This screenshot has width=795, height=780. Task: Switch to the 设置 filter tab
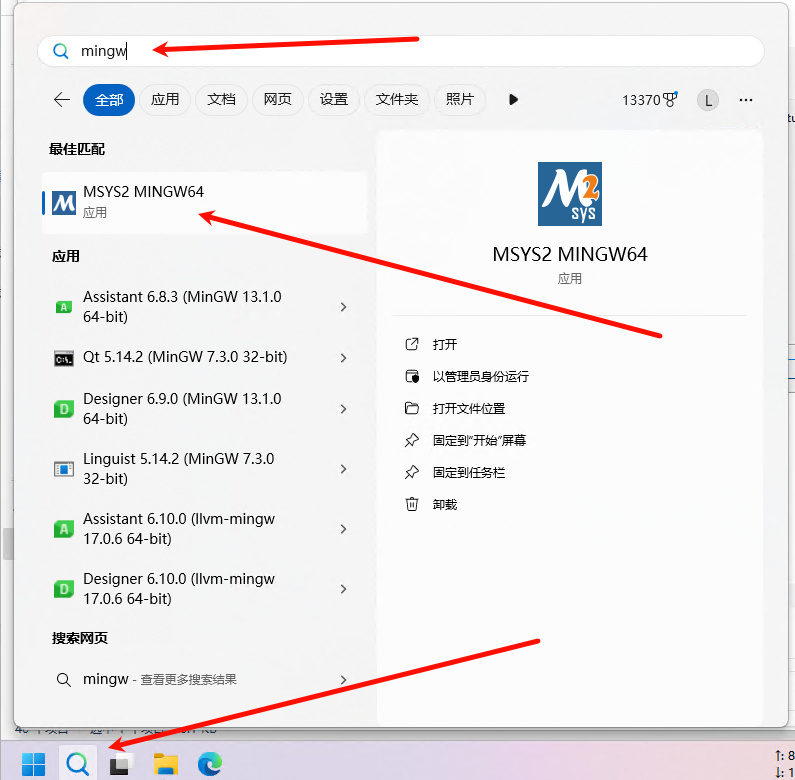(x=334, y=100)
